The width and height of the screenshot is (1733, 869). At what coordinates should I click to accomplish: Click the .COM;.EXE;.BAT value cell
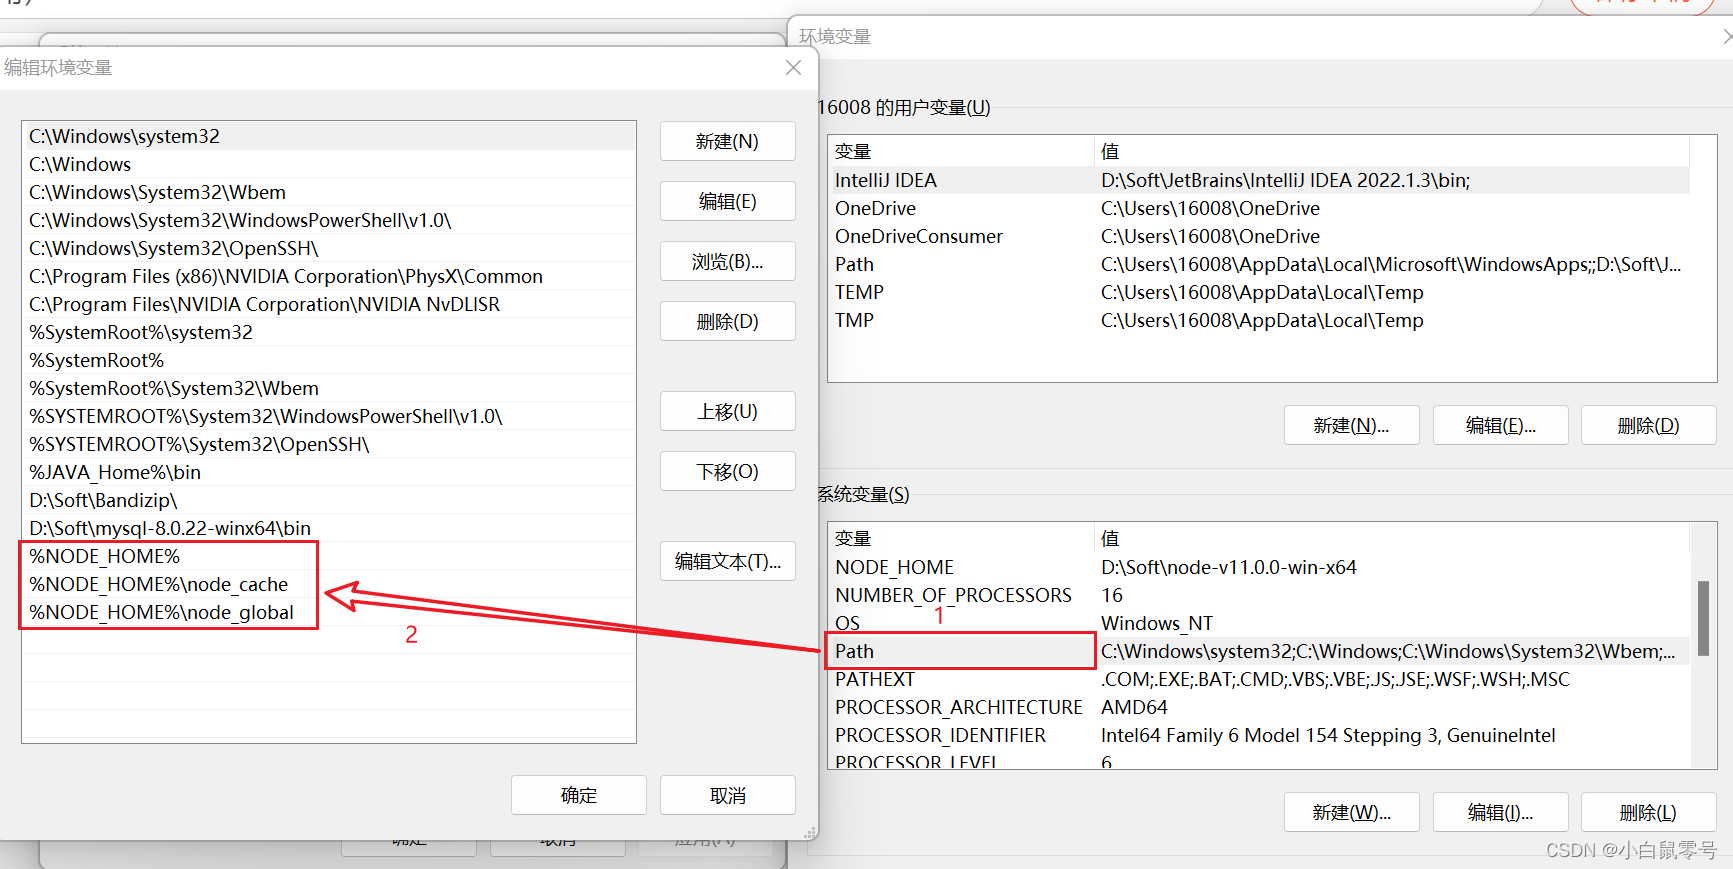coord(1335,679)
